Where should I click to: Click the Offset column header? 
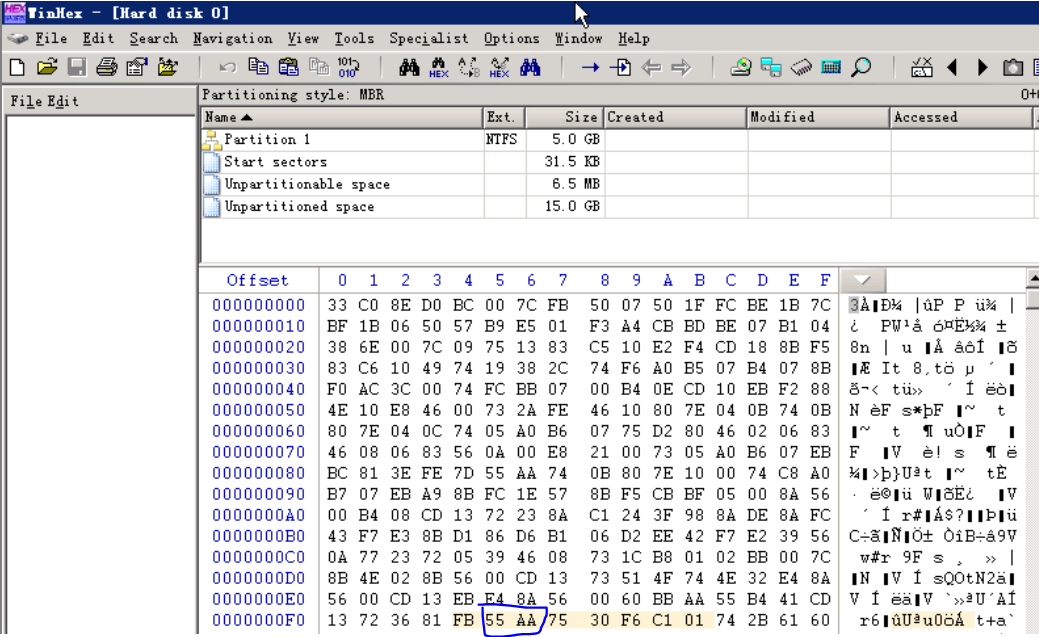click(258, 280)
